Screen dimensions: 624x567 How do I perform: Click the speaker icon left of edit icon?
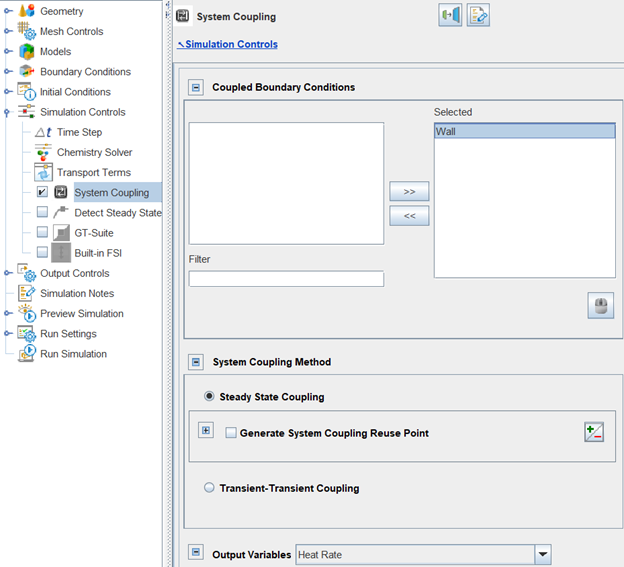(x=450, y=16)
